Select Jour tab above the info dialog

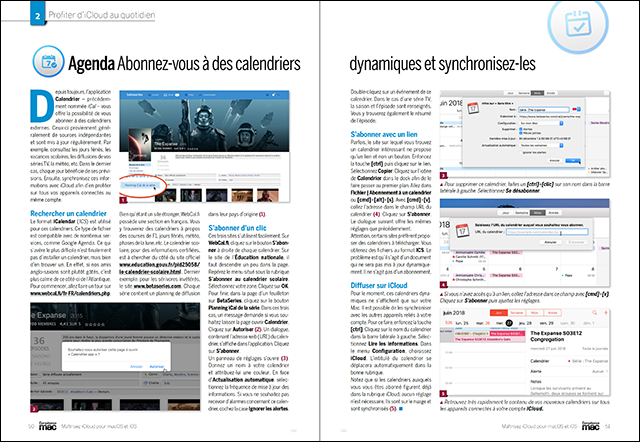pos(510,93)
